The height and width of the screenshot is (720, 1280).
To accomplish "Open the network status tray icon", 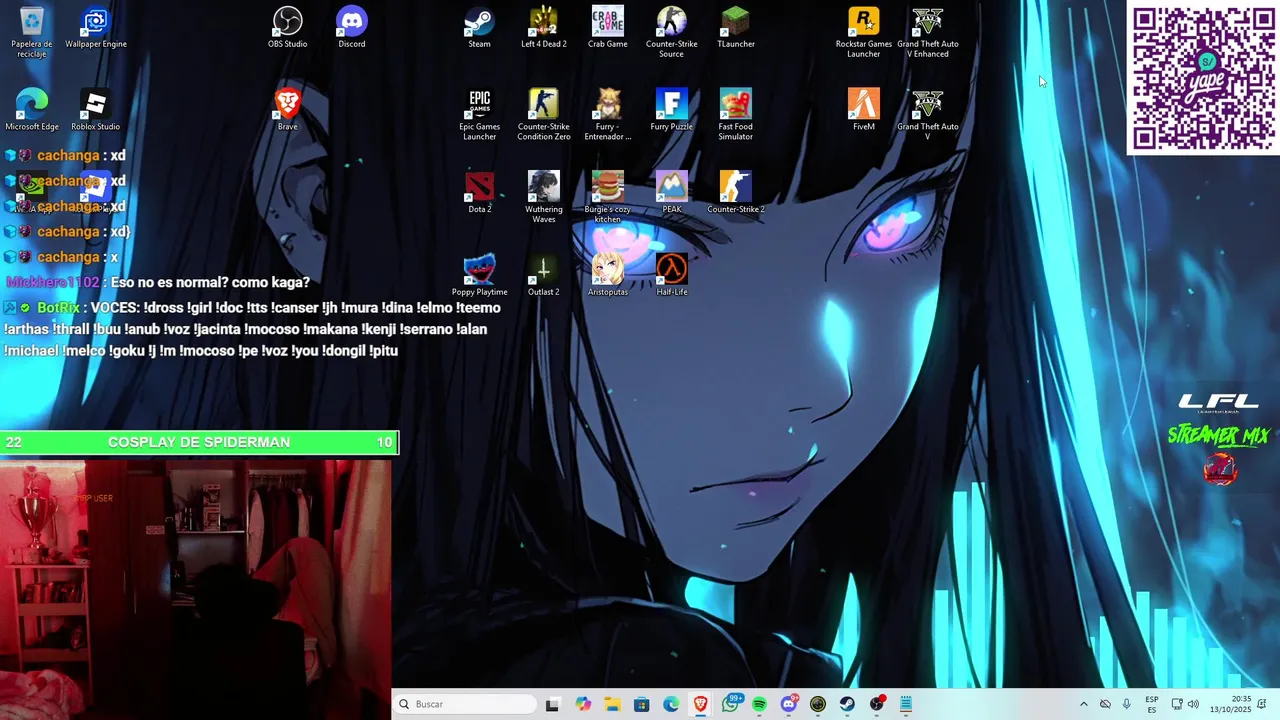I will pos(1177,704).
